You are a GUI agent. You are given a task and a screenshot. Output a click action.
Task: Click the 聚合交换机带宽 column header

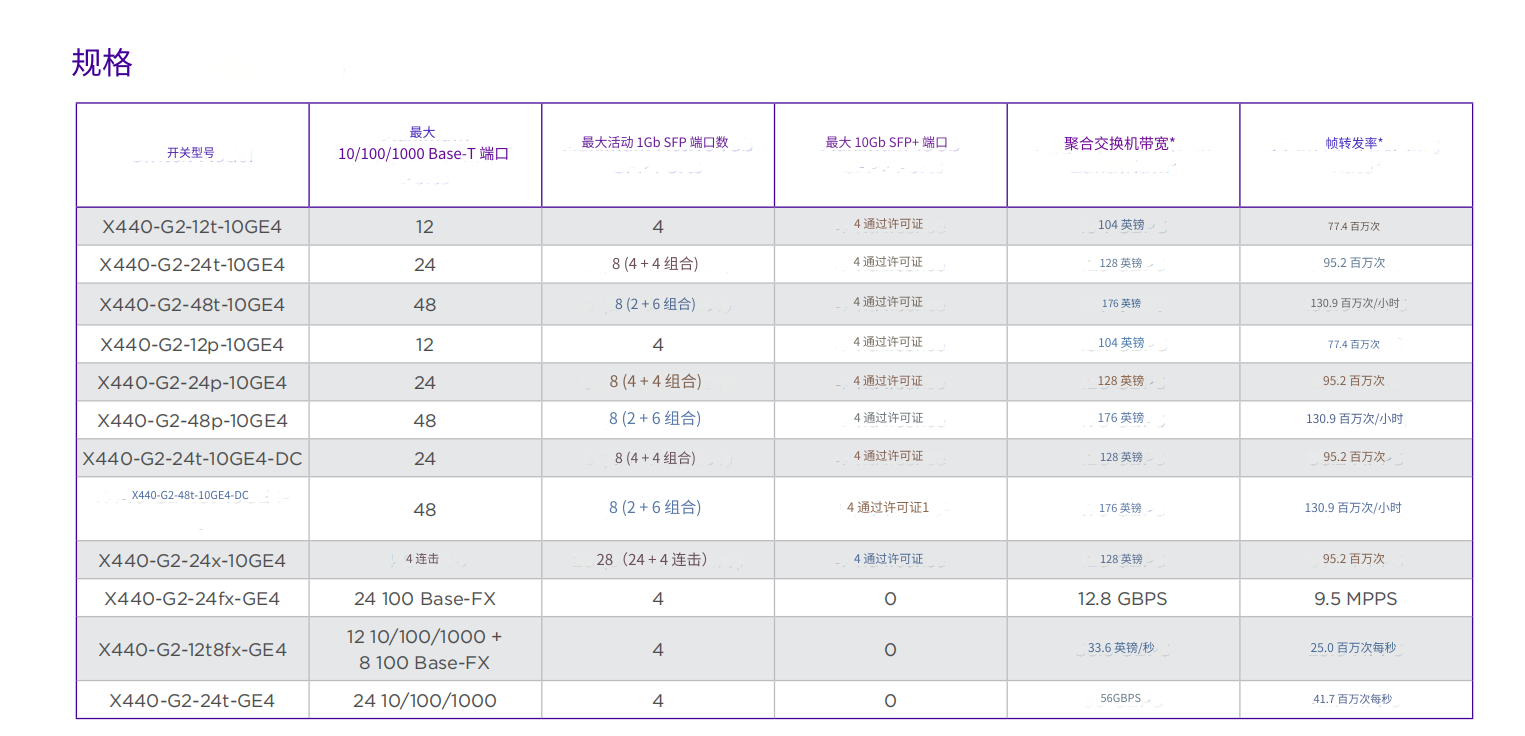tap(1123, 143)
